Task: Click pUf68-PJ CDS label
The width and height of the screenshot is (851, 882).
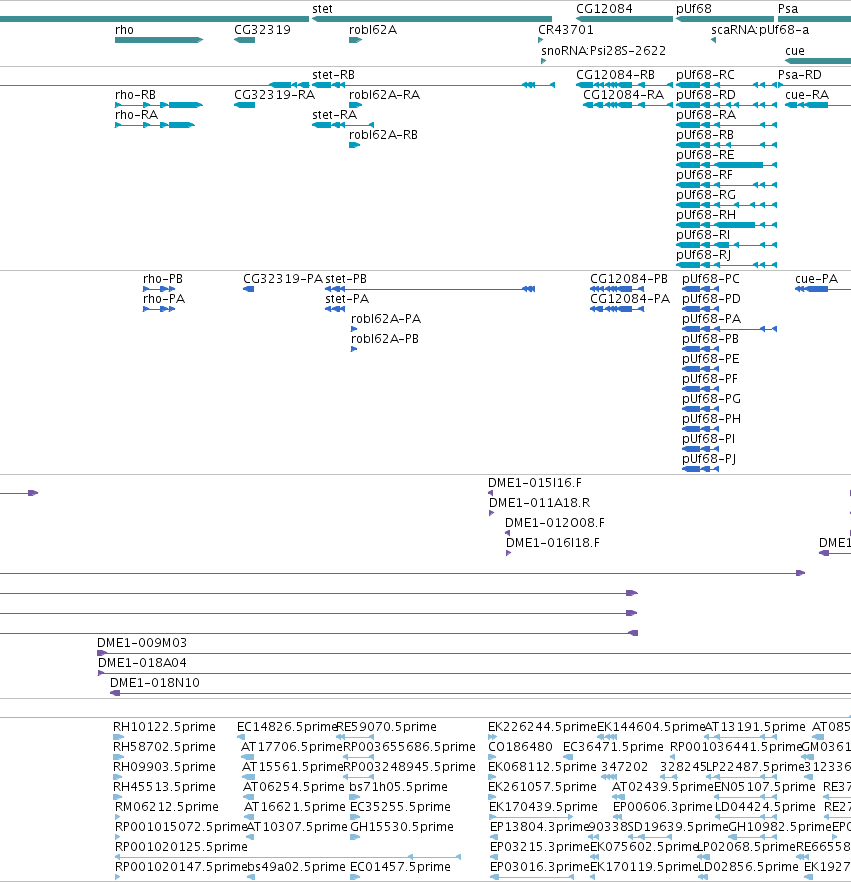Action: click(x=709, y=459)
